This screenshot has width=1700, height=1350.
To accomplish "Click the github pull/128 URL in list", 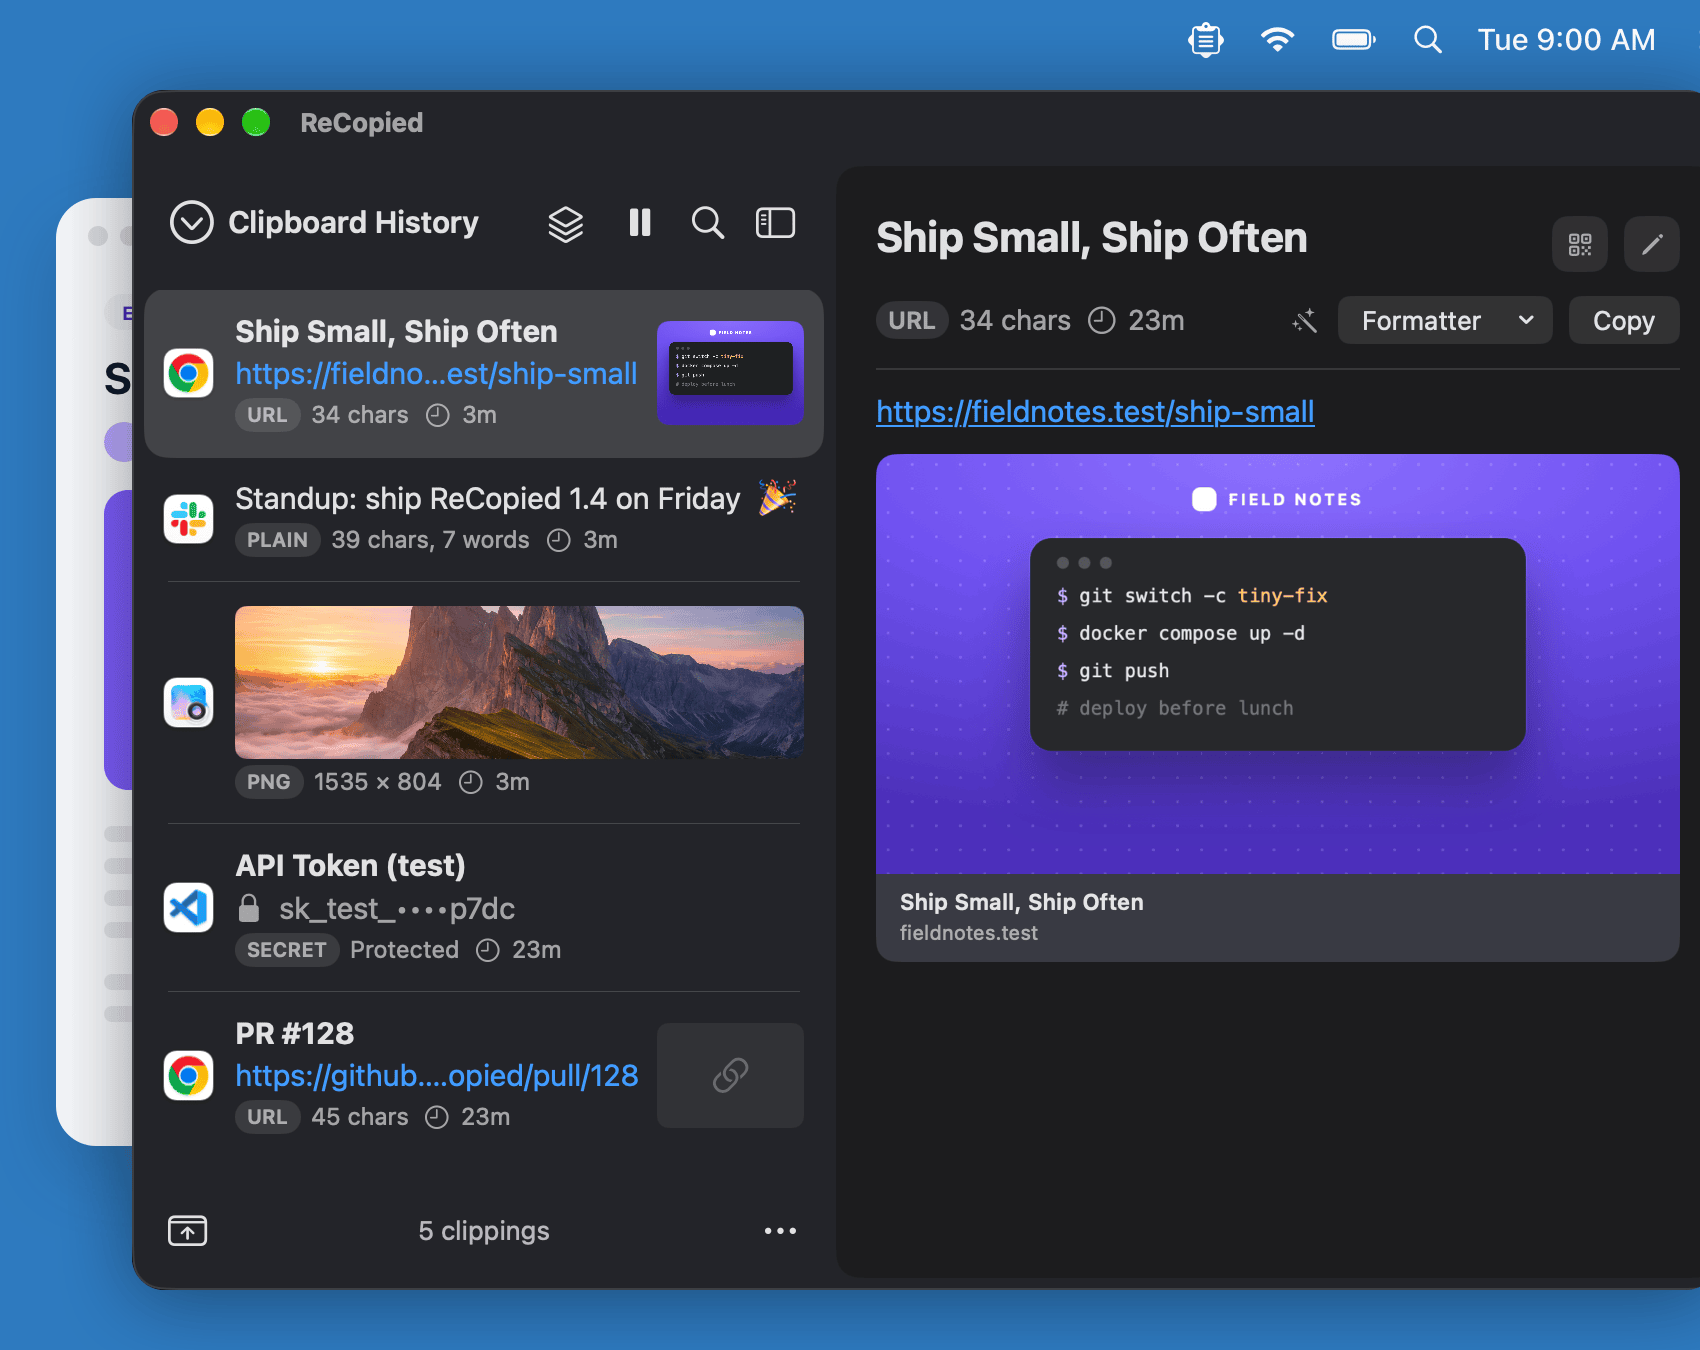I will (437, 1075).
